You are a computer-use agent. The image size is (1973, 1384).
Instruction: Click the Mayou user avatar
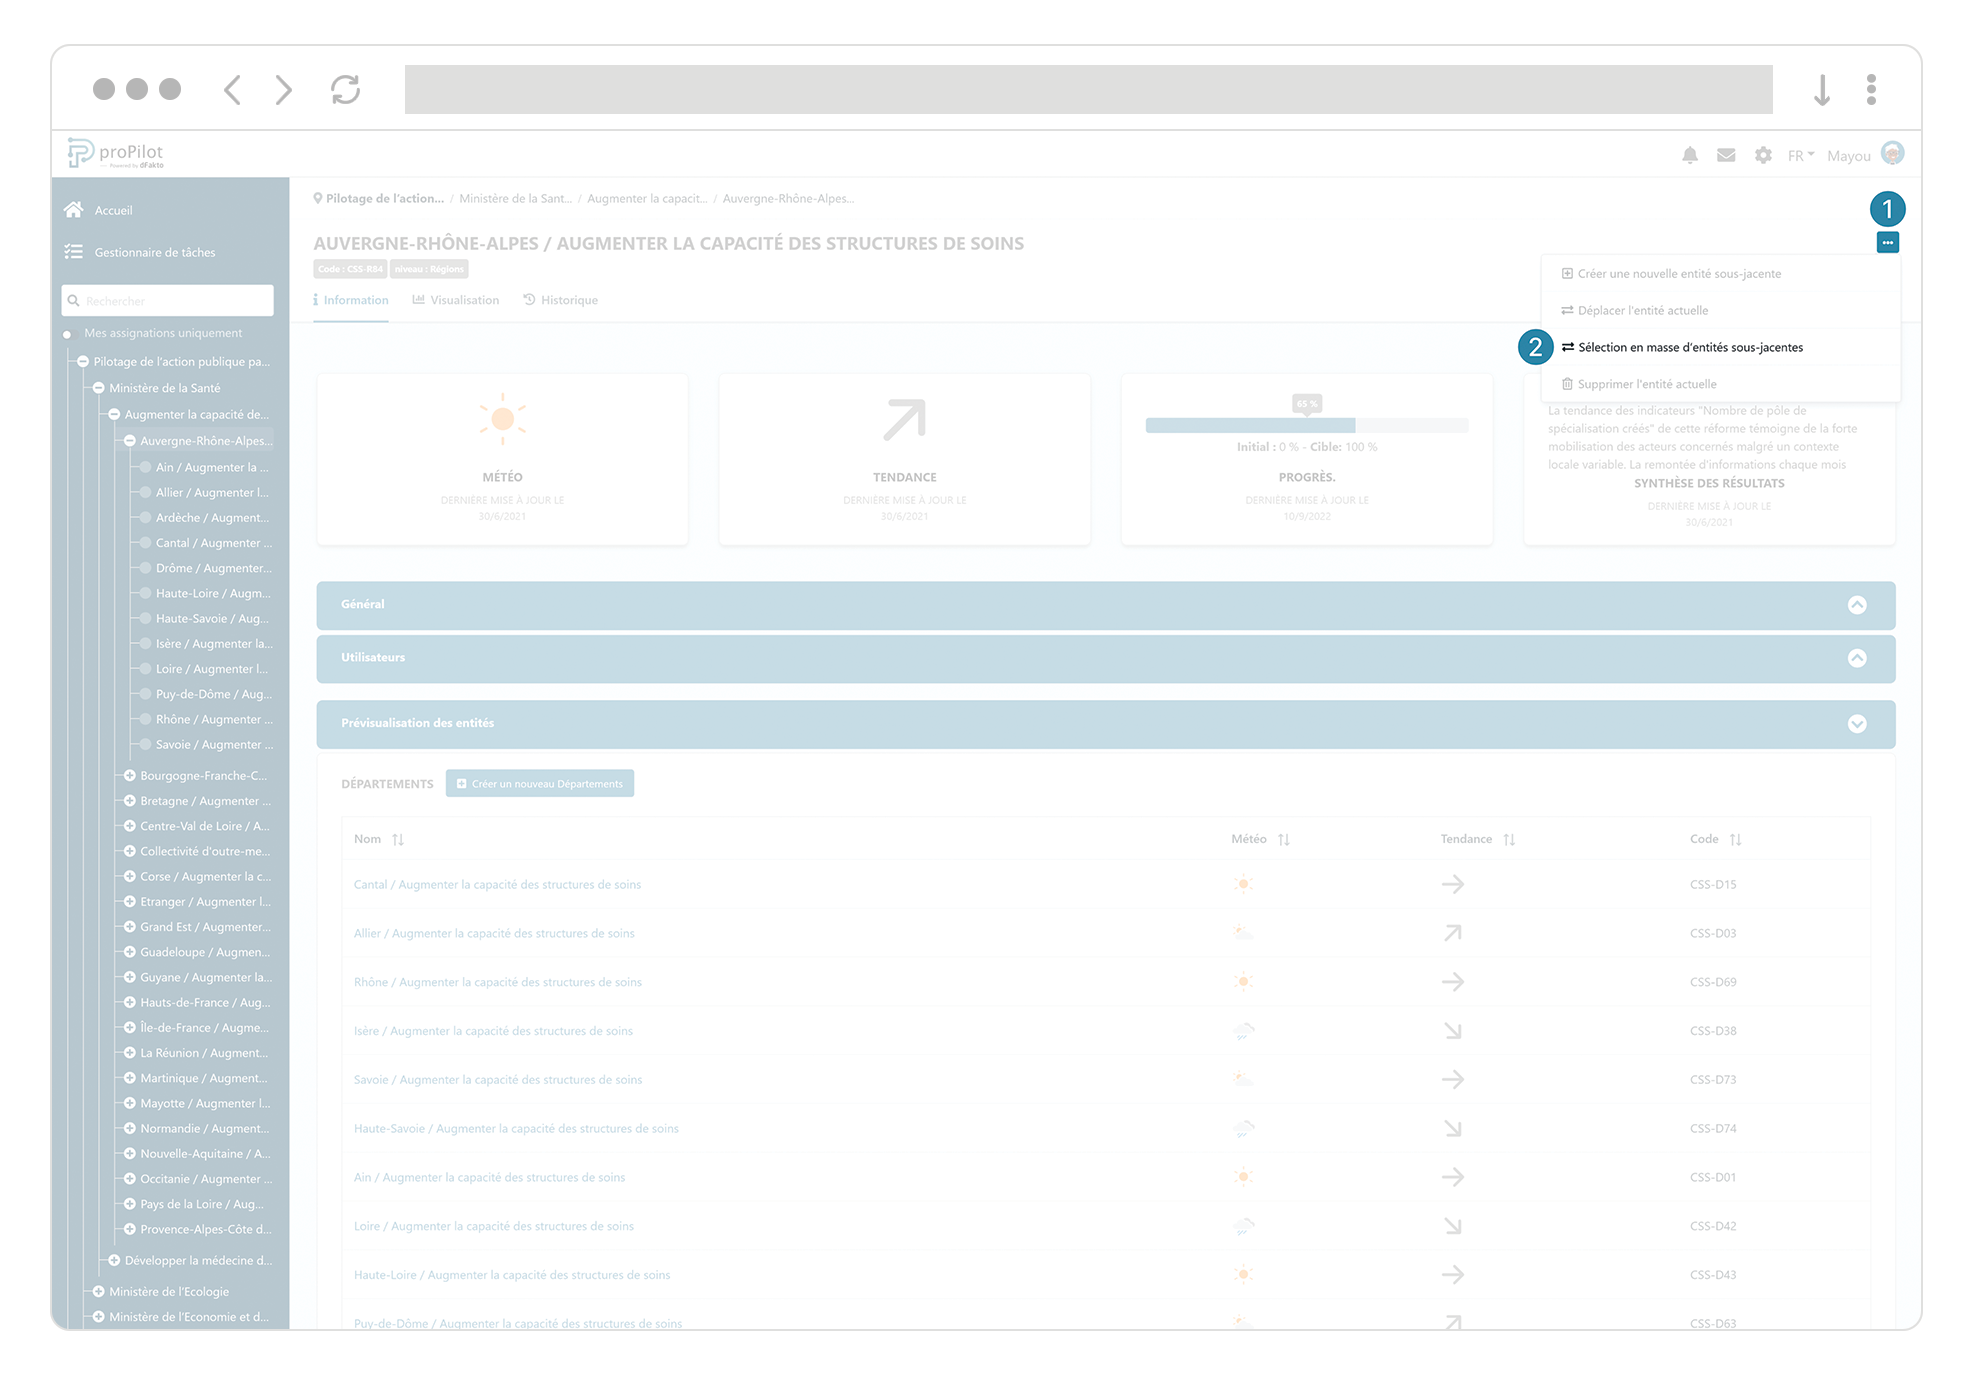pyautogui.click(x=1892, y=154)
